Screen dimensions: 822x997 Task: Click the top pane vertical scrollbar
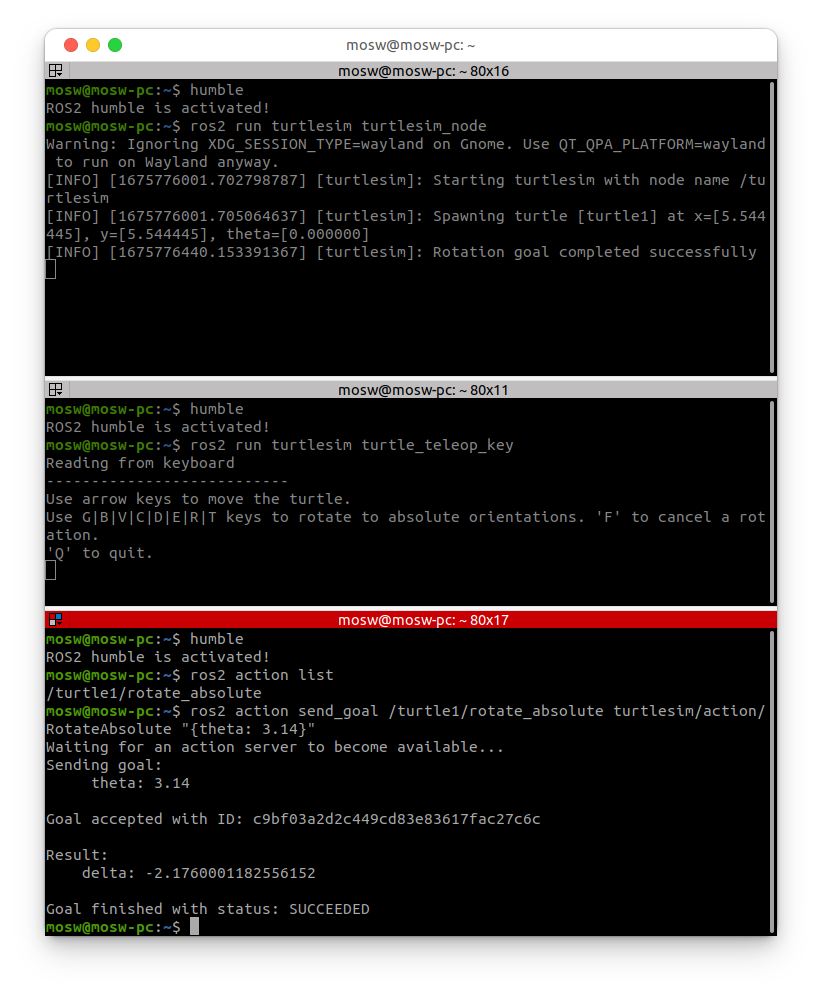pos(772,227)
